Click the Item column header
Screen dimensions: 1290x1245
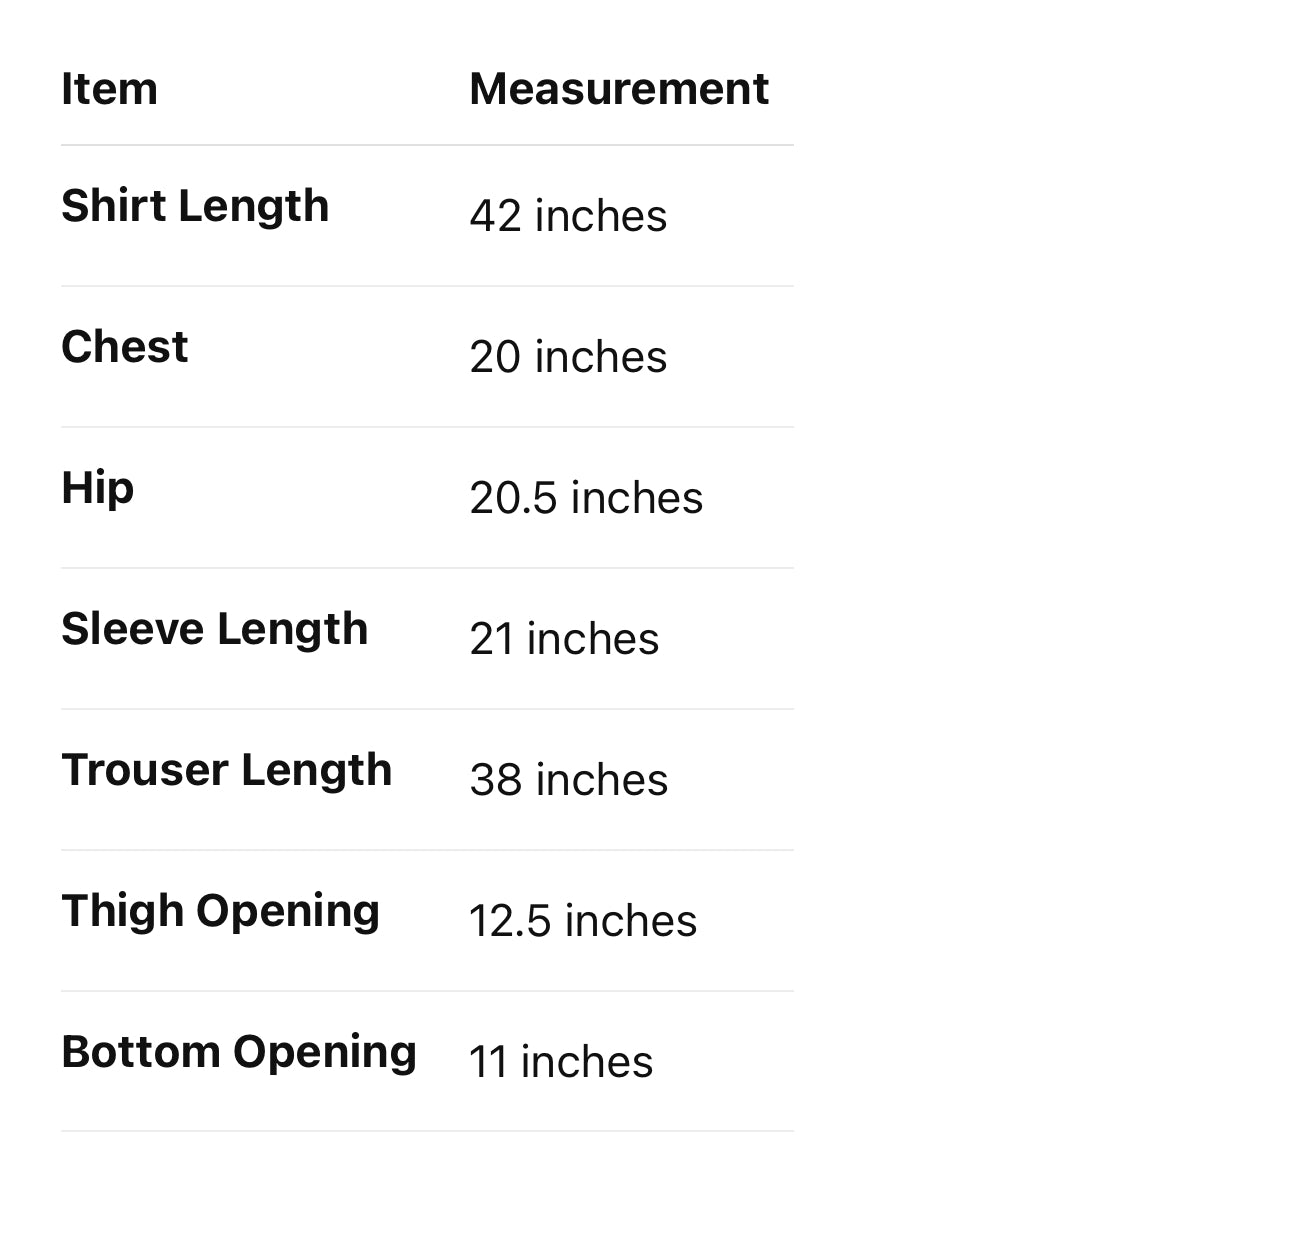109,89
